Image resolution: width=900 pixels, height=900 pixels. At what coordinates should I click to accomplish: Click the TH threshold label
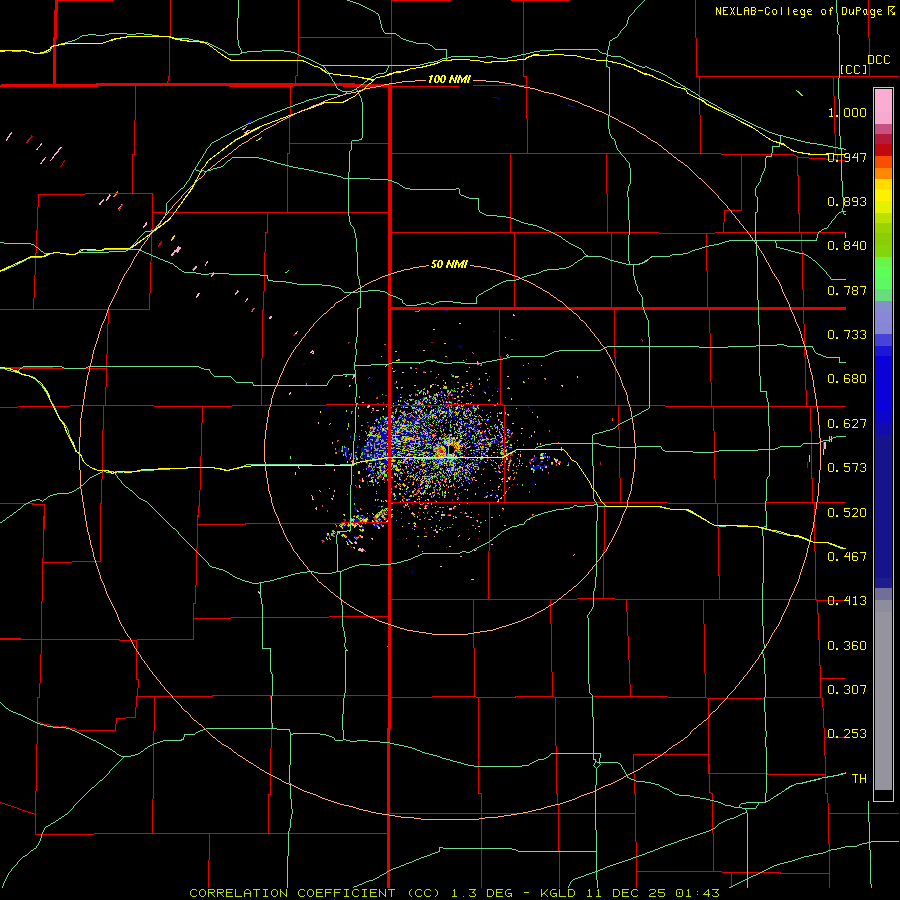tap(859, 778)
